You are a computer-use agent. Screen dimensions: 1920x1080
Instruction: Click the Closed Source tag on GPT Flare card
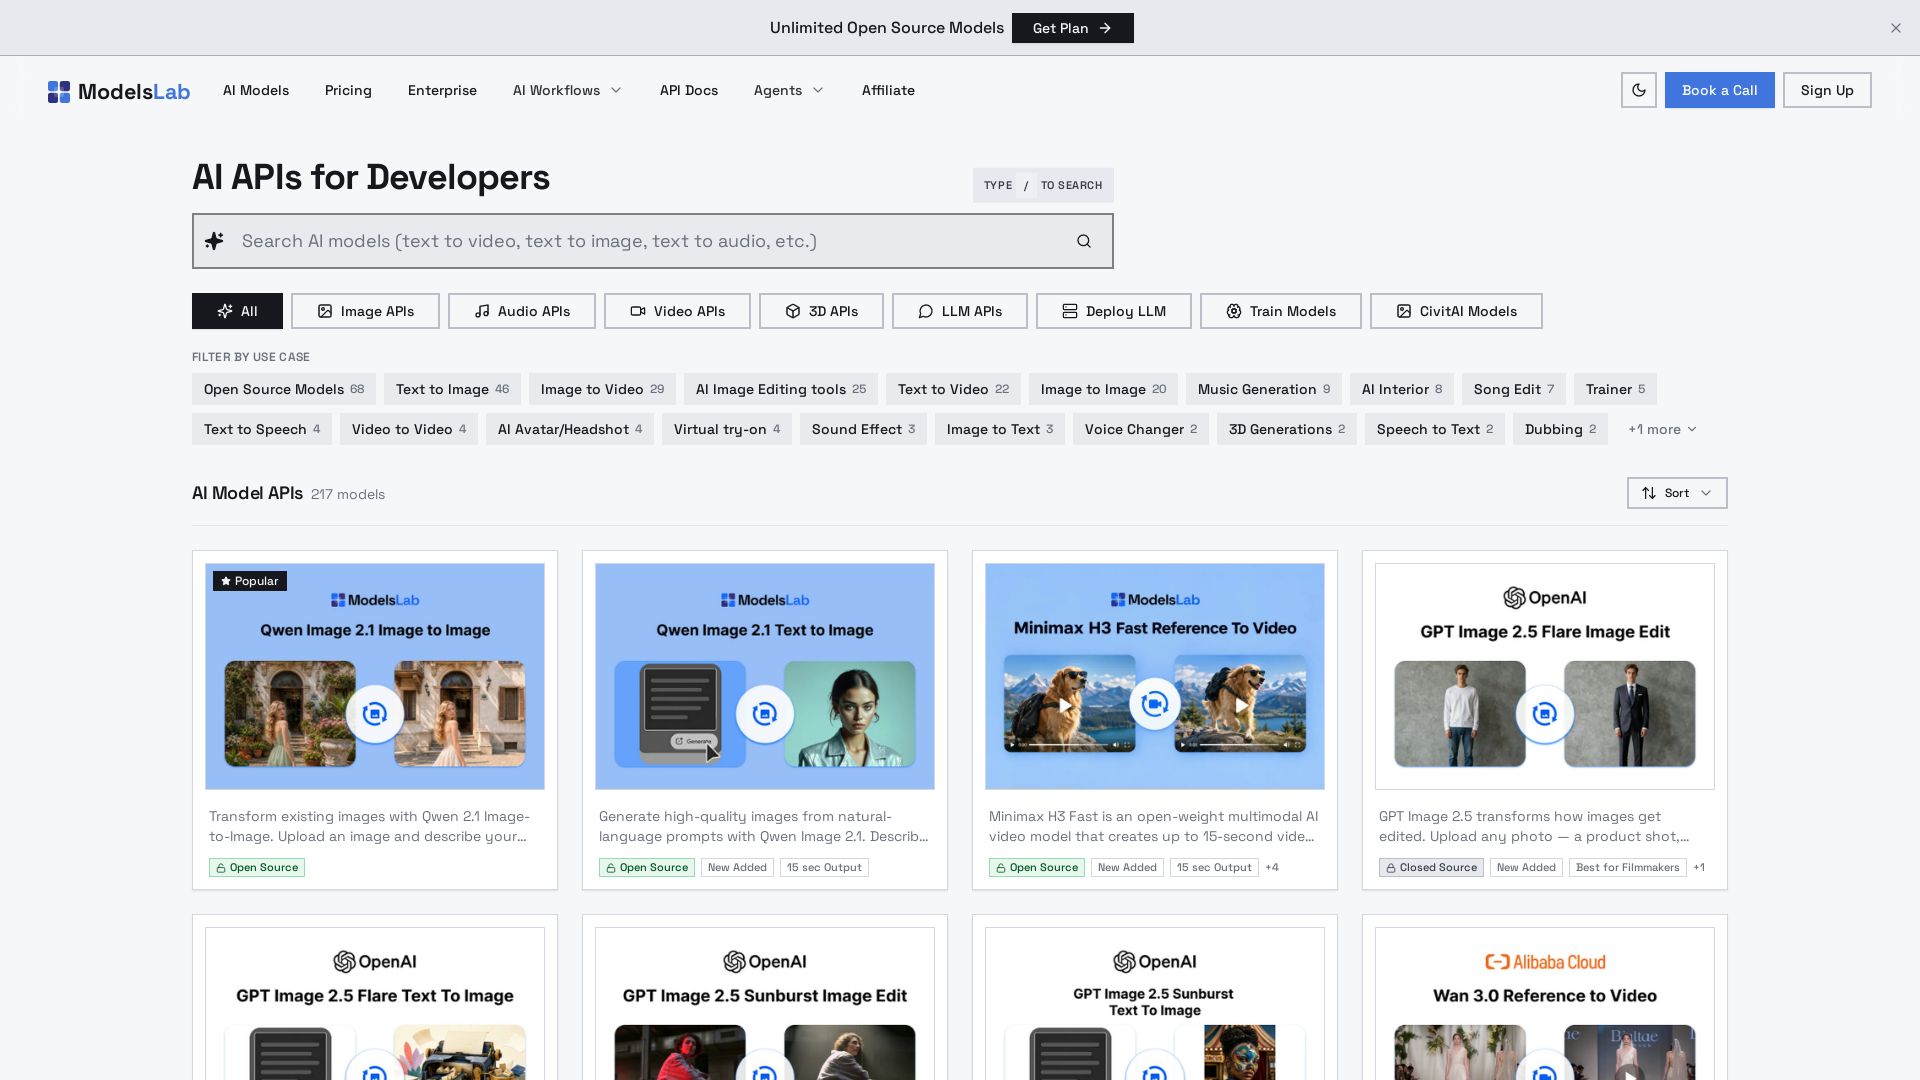coord(1431,867)
